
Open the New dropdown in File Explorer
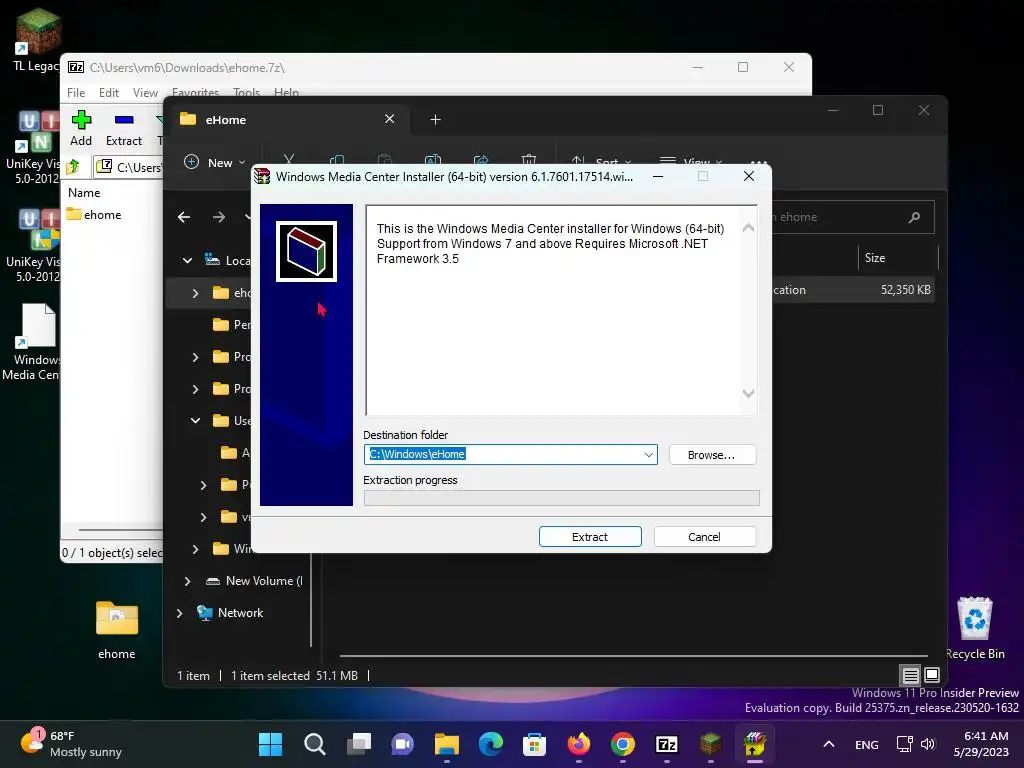(x=216, y=163)
